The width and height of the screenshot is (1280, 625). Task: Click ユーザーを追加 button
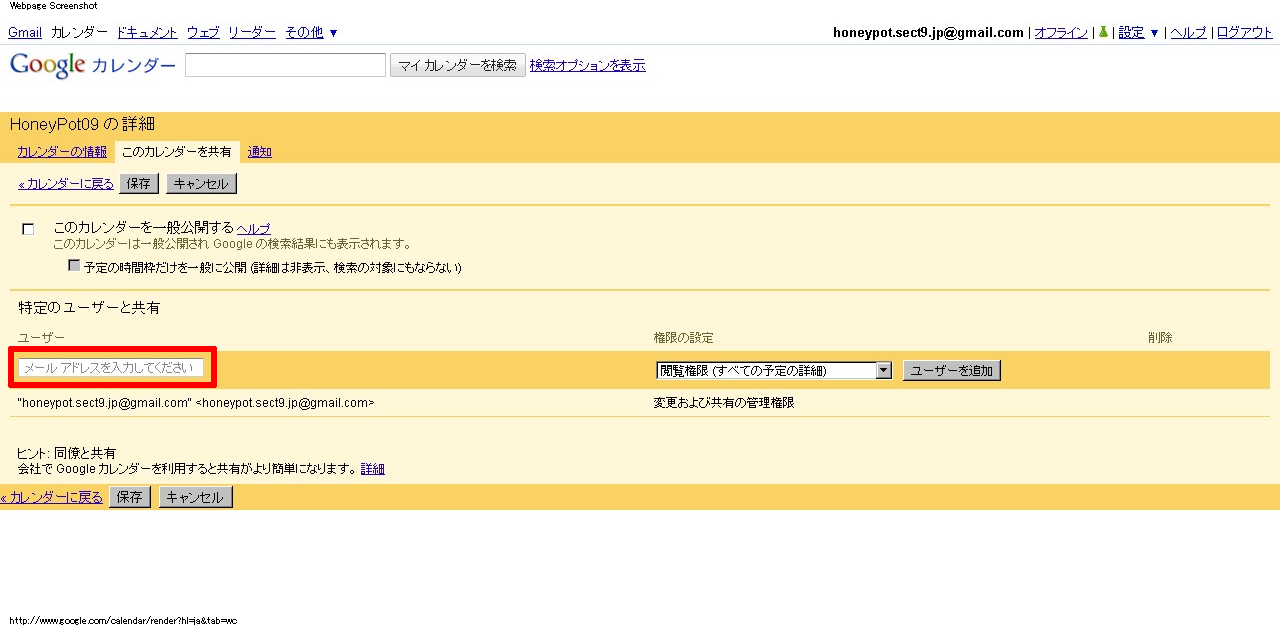point(952,371)
